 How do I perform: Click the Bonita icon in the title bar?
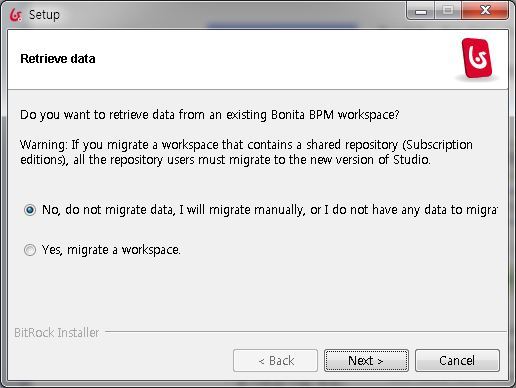[16, 15]
